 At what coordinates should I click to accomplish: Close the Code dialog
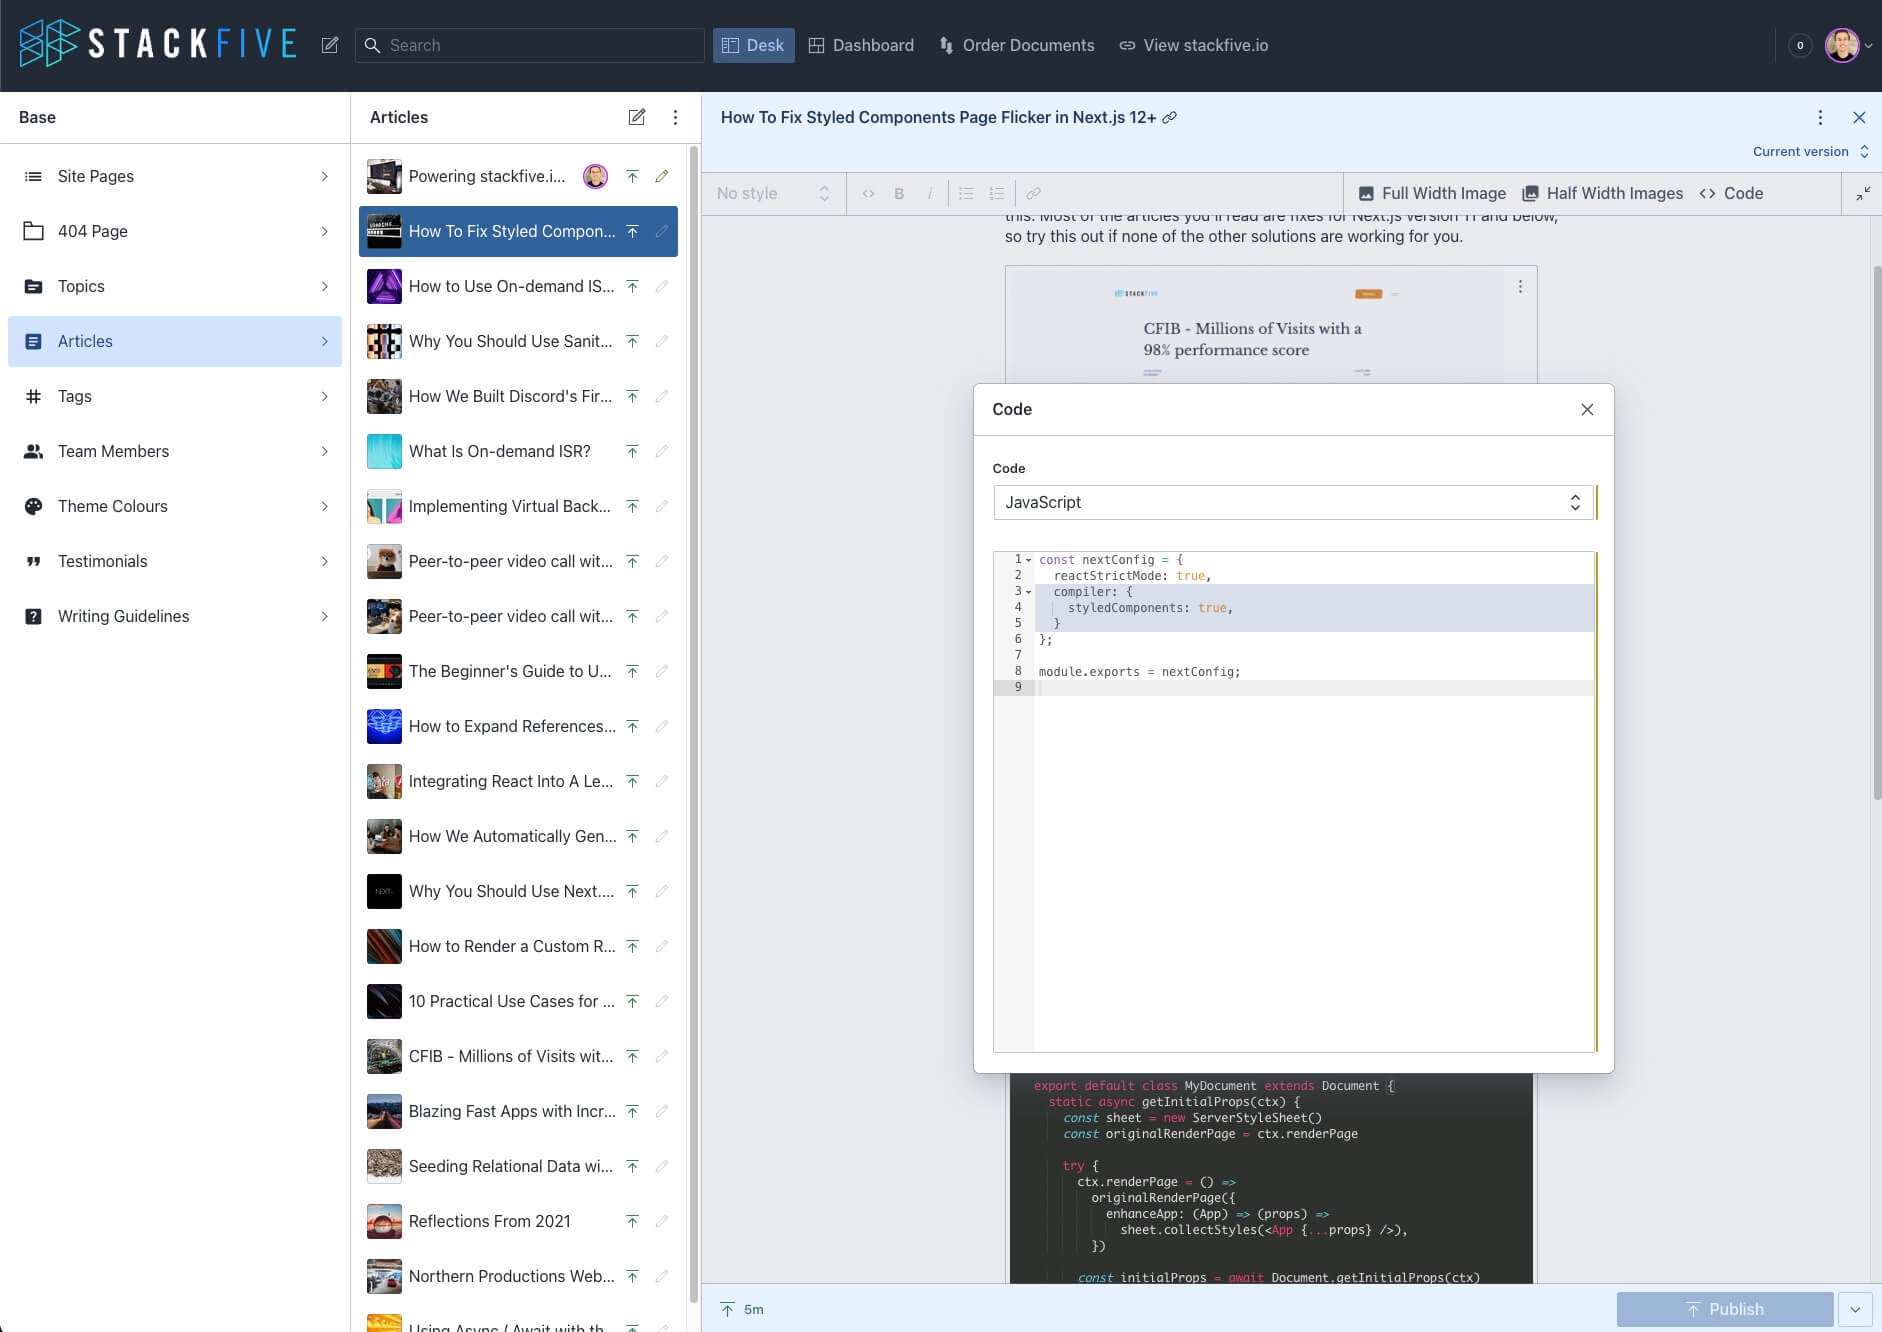click(1587, 409)
